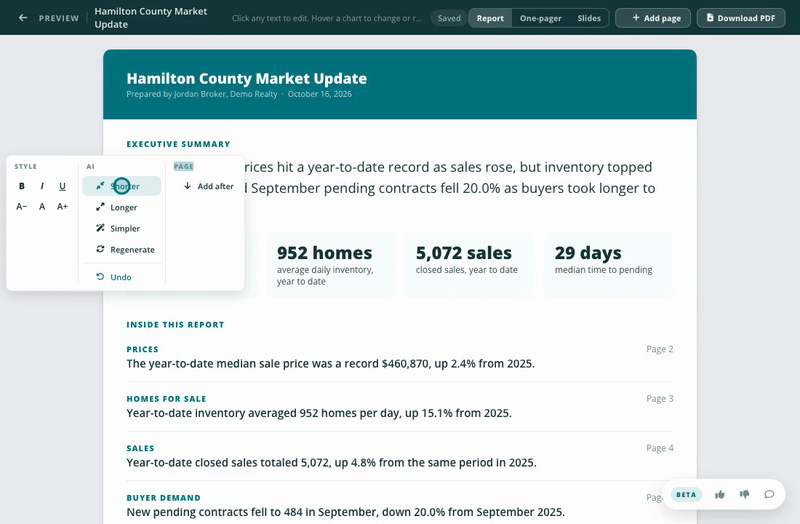Apply Underline formatting in Style panel
The width and height of the screenshot is (800, 524).
pos(62,186)
